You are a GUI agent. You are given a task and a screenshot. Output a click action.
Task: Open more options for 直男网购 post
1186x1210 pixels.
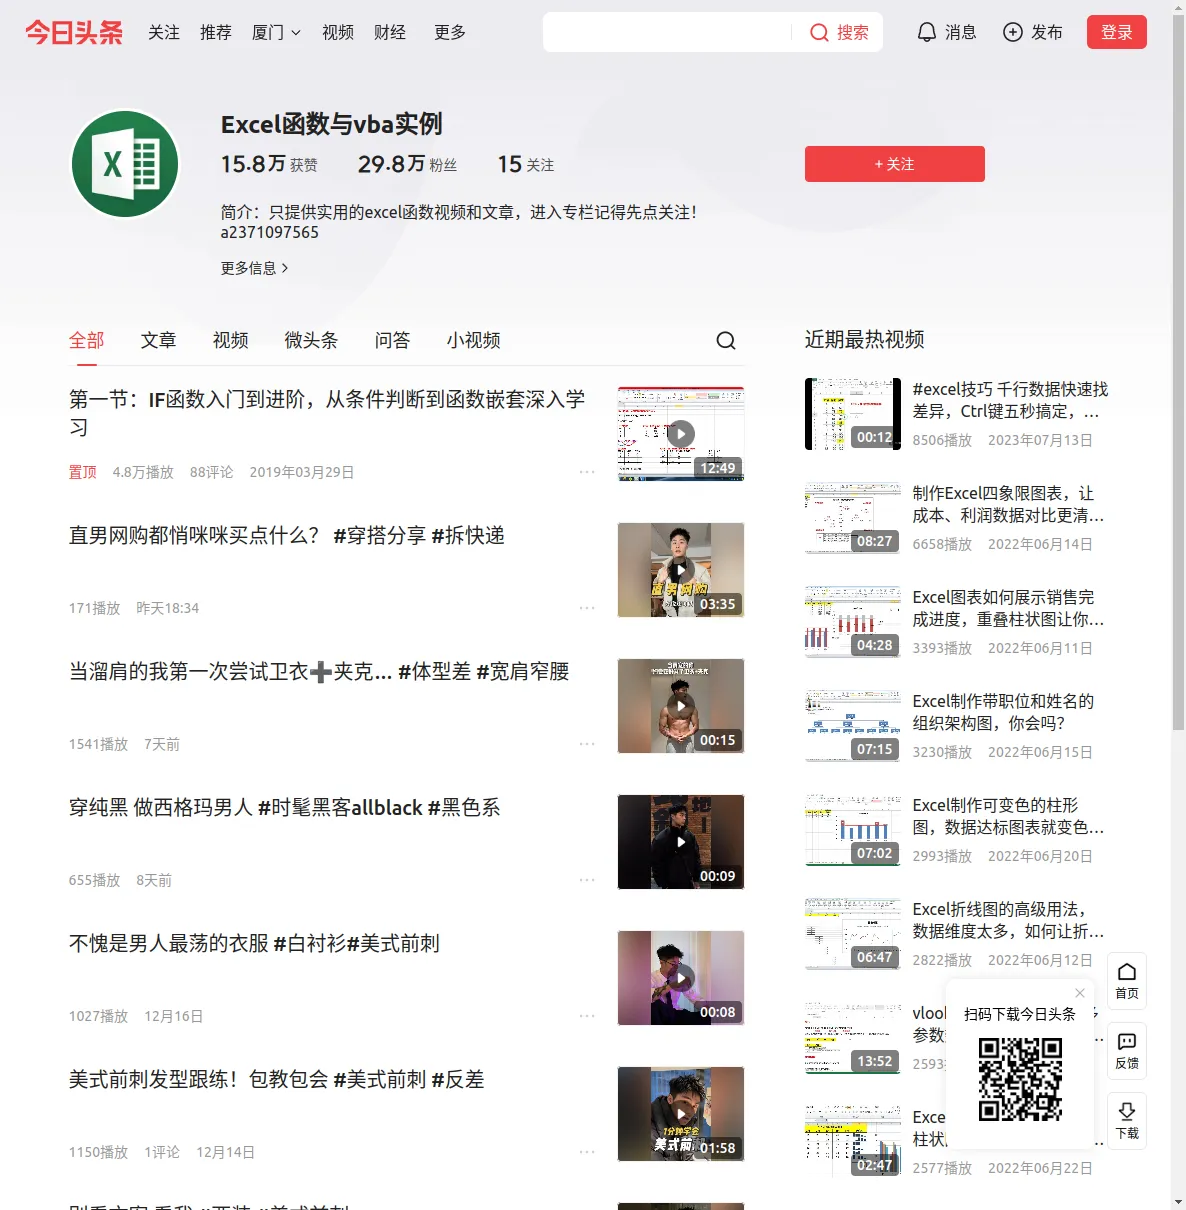coord(587,608)
